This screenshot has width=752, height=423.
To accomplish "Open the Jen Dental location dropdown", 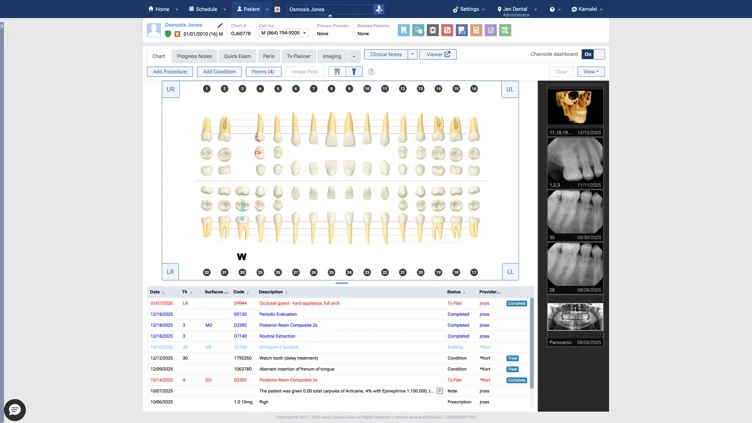I will coord(517,9).
